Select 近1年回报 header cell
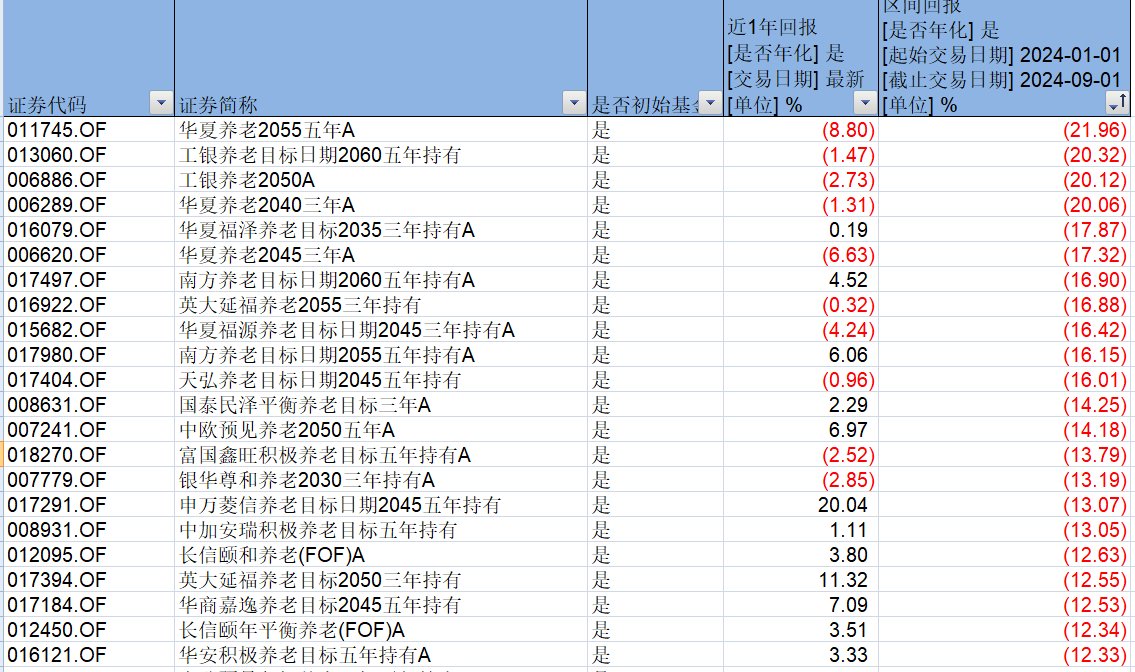1135x672 pixels. 801,58
